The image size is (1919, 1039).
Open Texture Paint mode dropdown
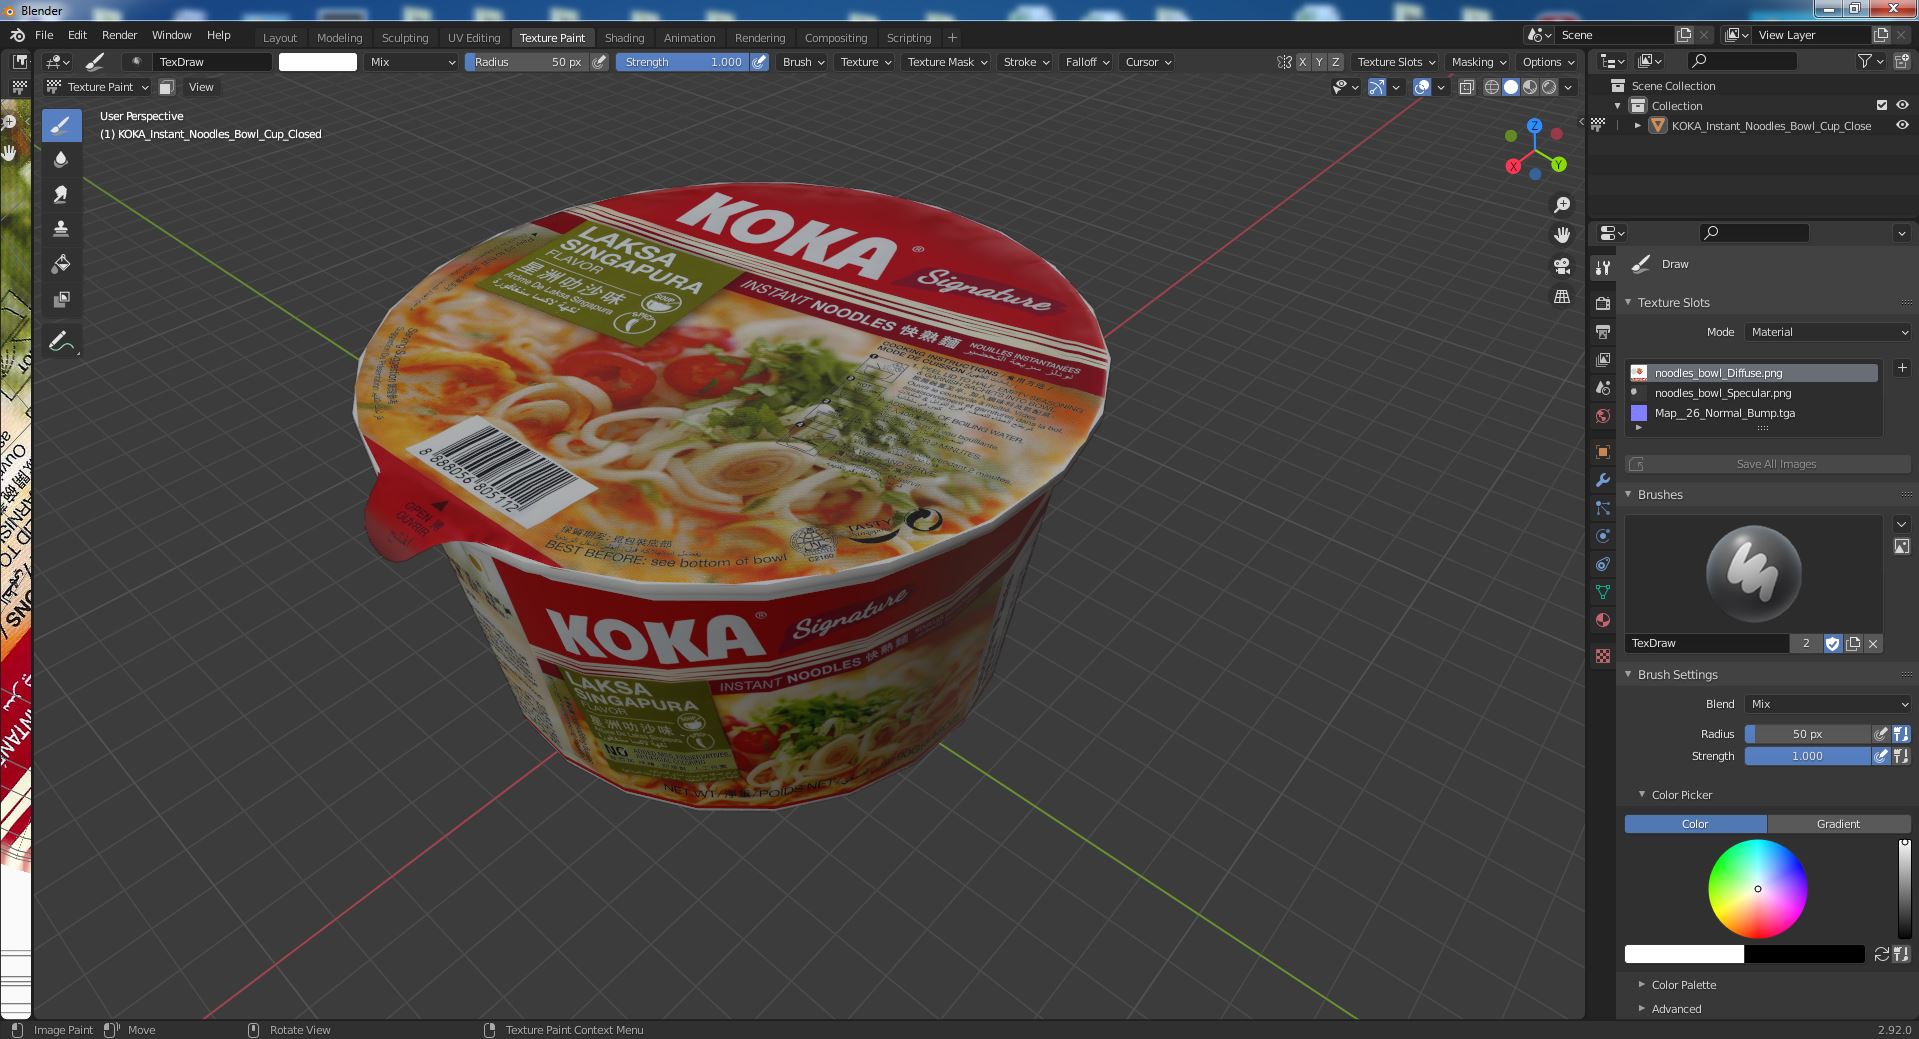99,87
